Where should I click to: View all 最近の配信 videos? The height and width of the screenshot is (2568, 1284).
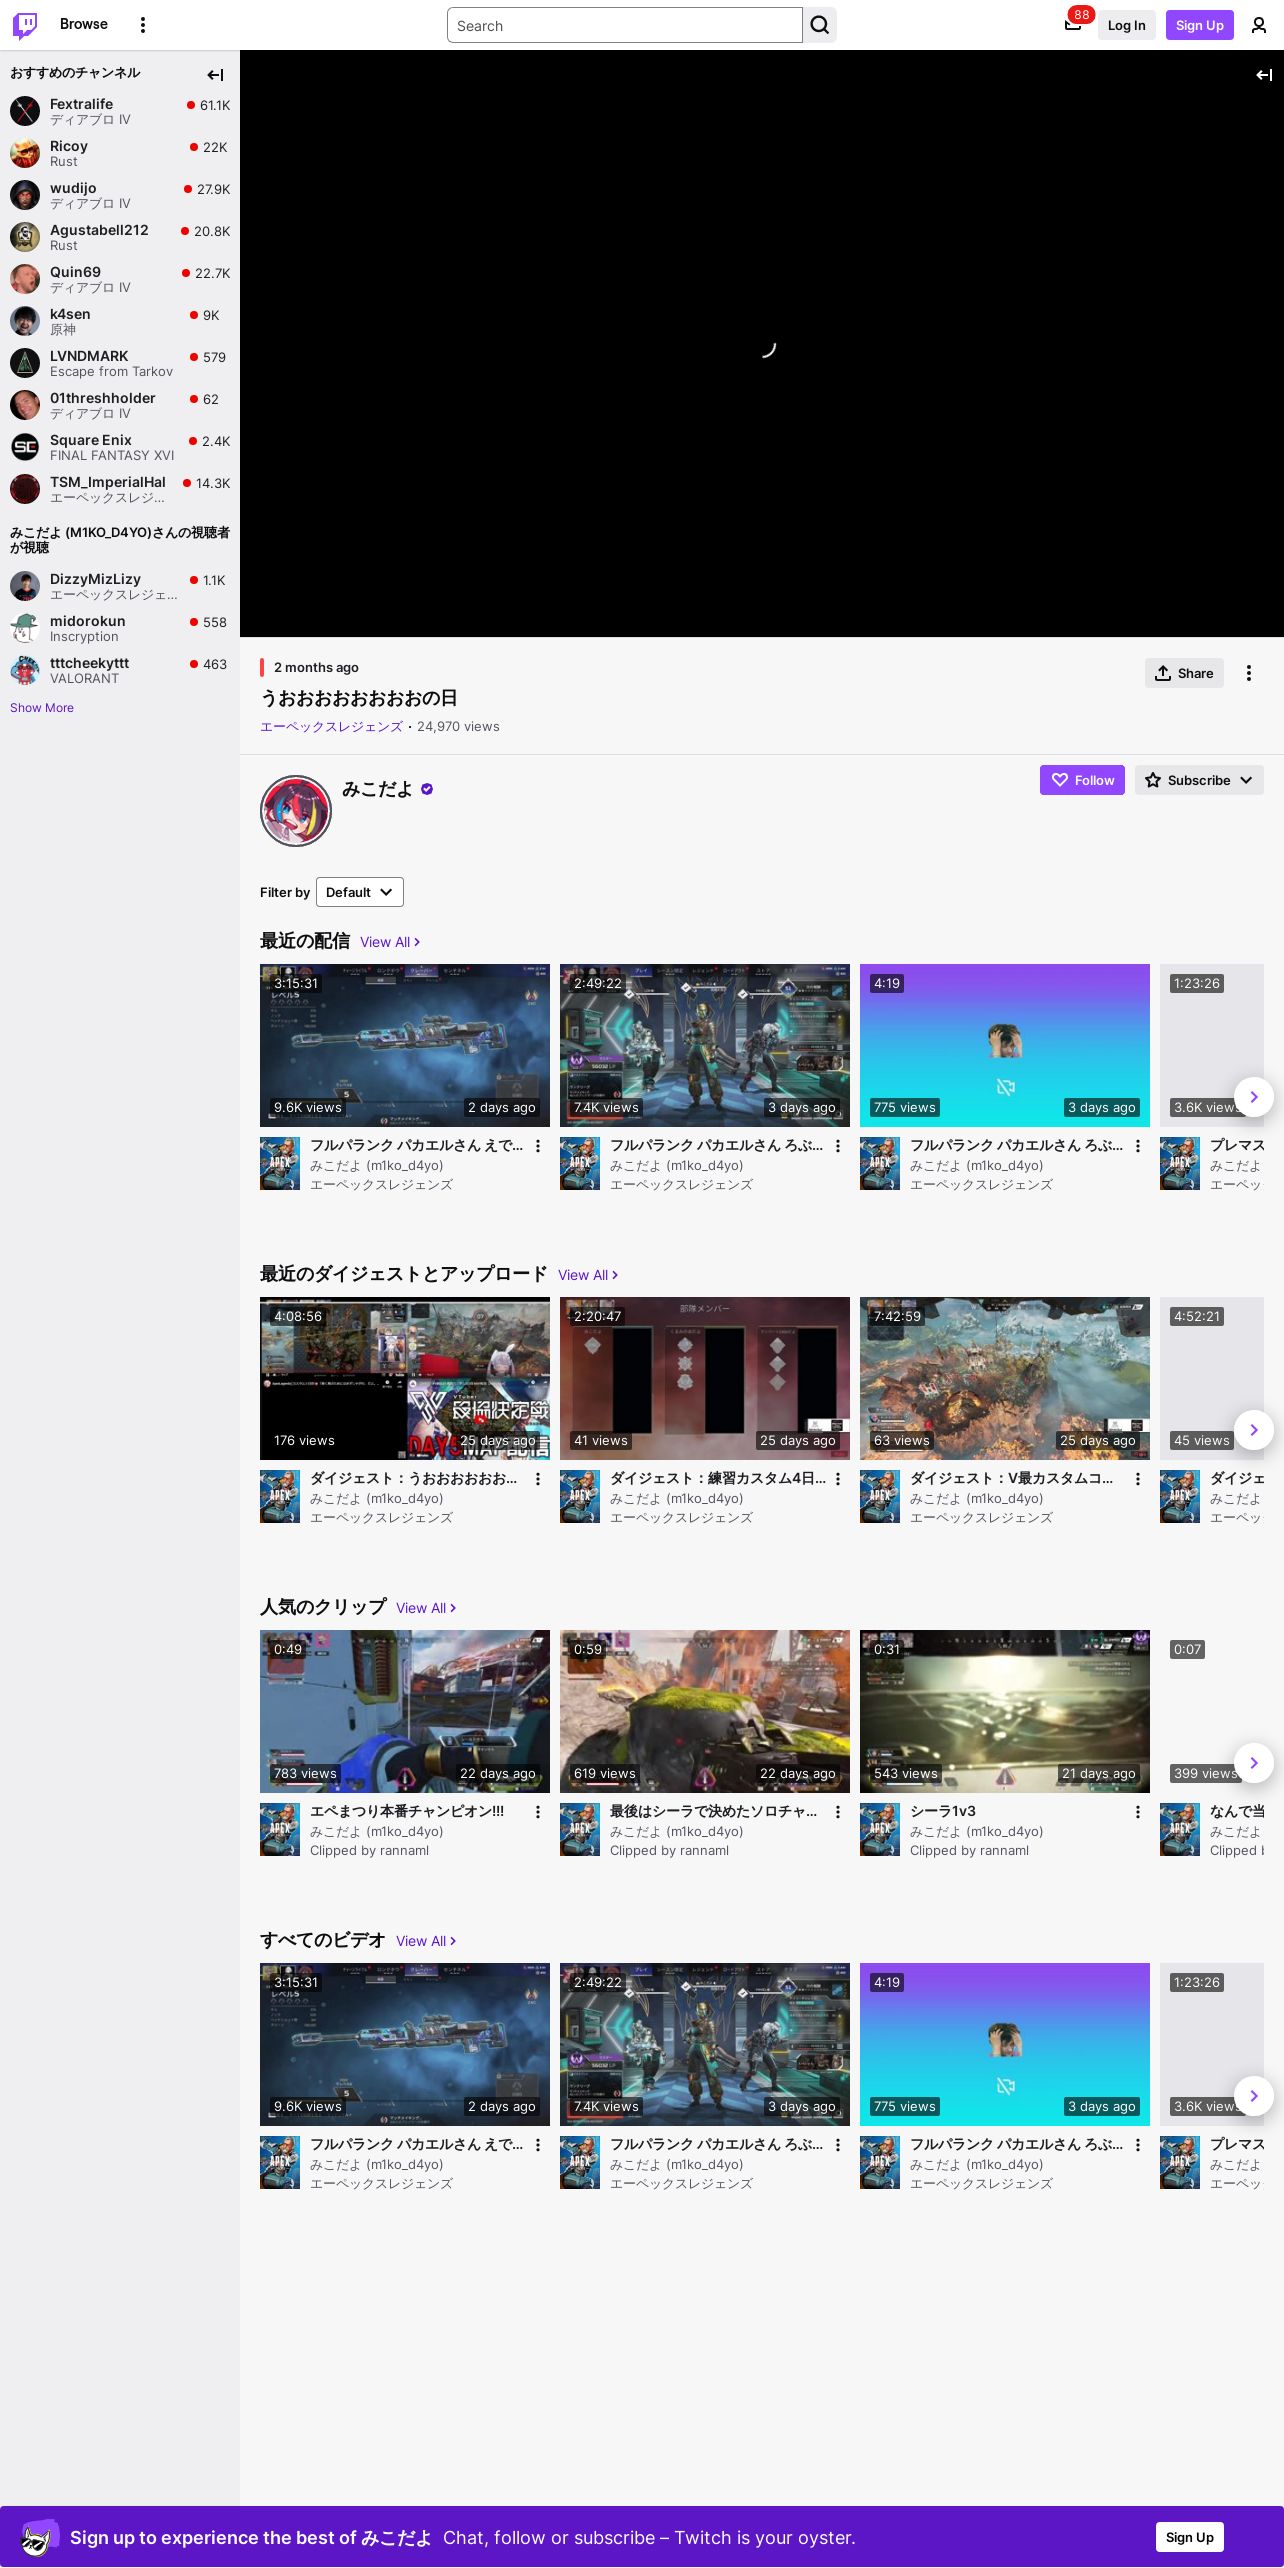(390, 942)
